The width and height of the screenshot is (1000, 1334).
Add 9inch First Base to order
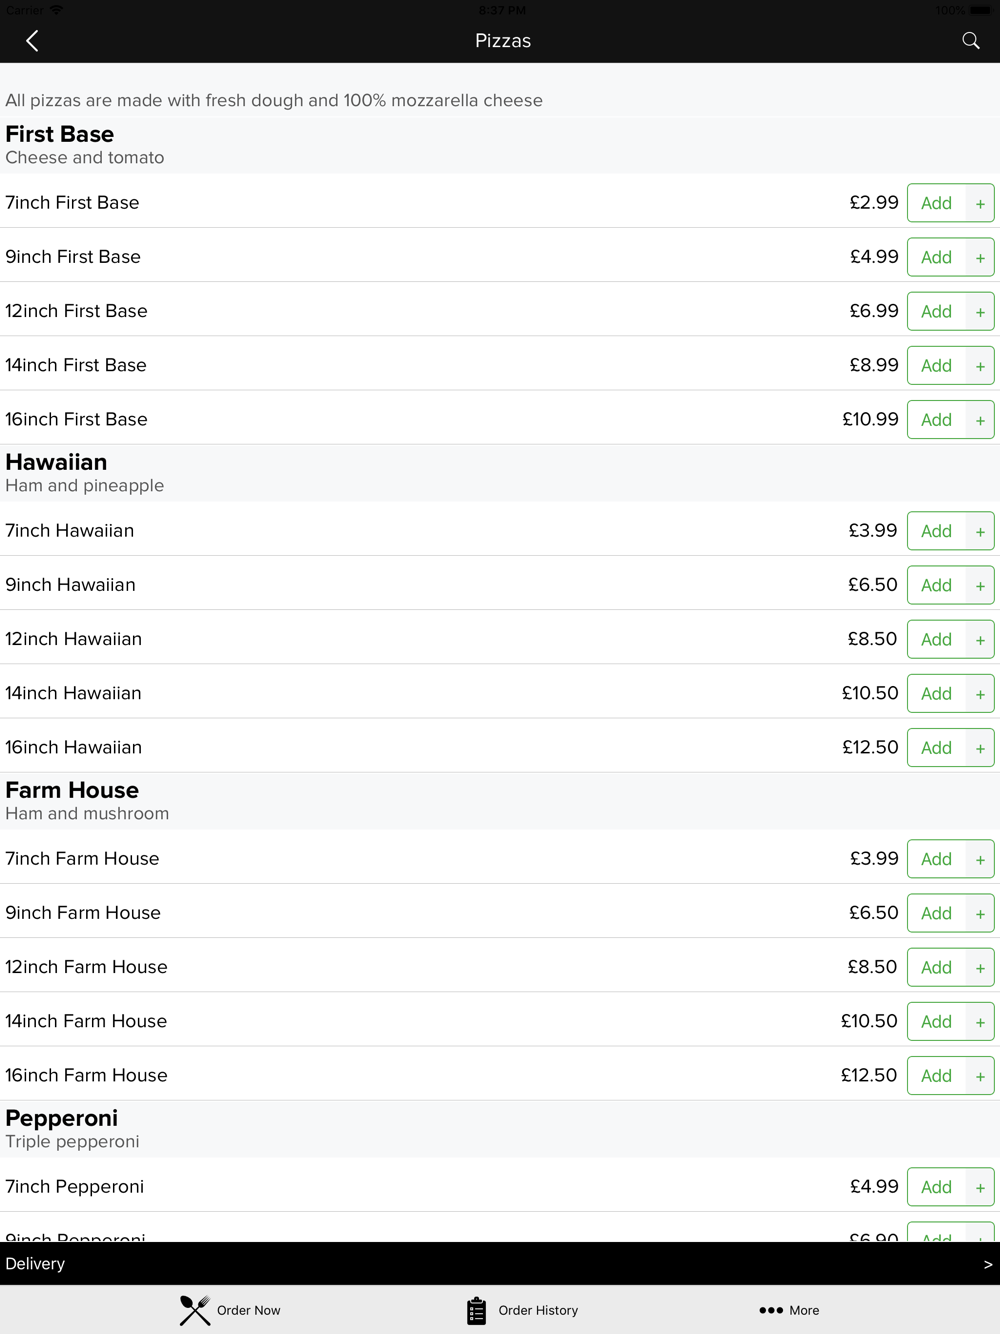click(x=950, y=257)
